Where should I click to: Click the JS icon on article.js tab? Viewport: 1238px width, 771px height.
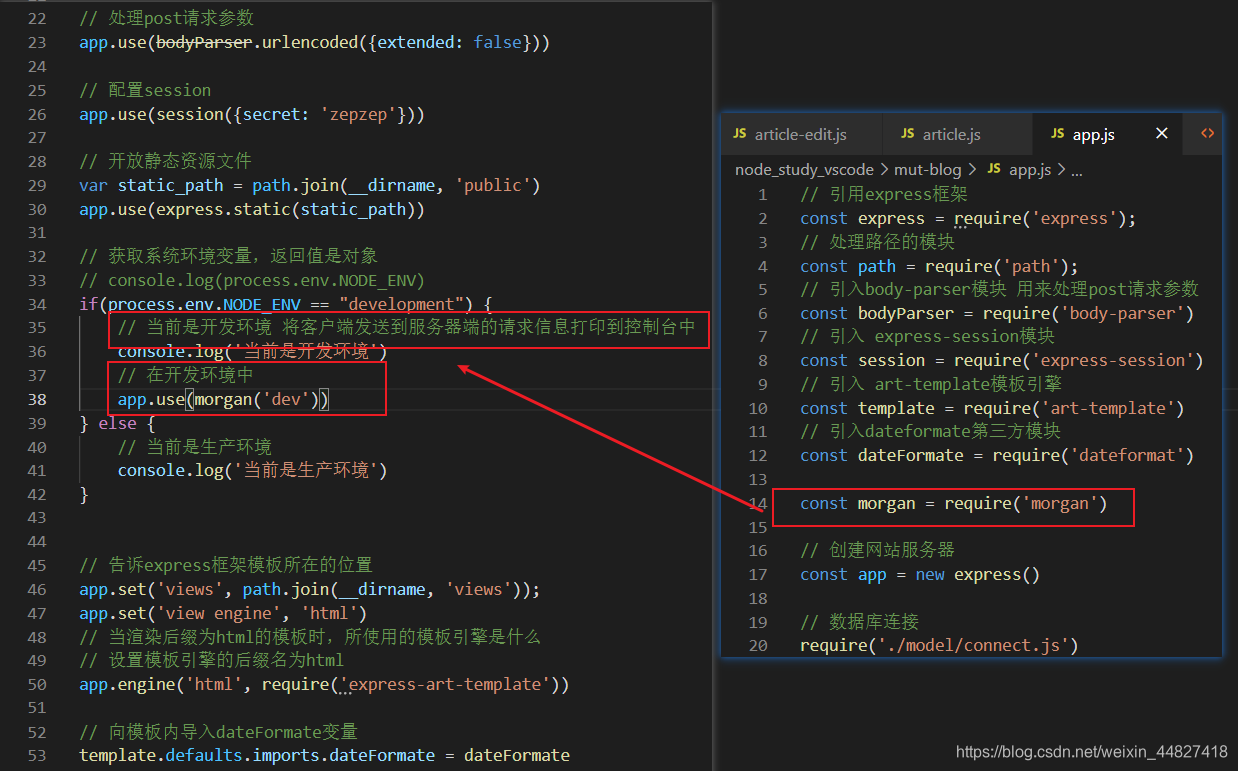(908, 134)
